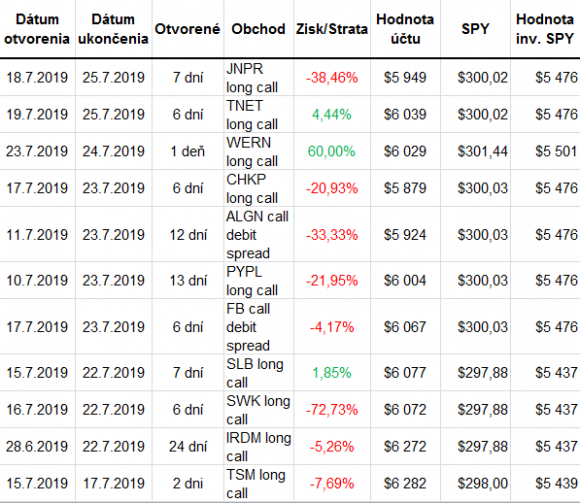Click the closing date 17.7.2019
Image resolution: width=580 pixels, height=503 pixels.
click(x=113, y=483)
